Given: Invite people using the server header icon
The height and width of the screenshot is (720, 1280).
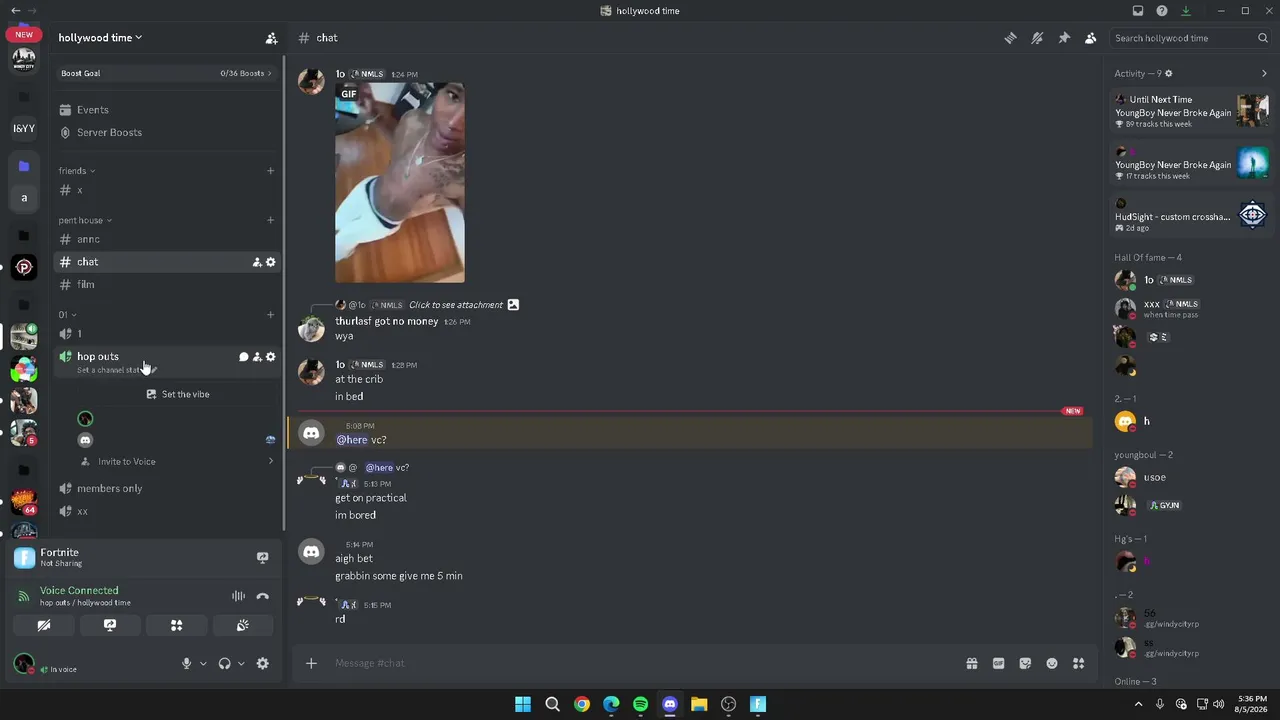Looking at the screenshot, I should [271, 38].
